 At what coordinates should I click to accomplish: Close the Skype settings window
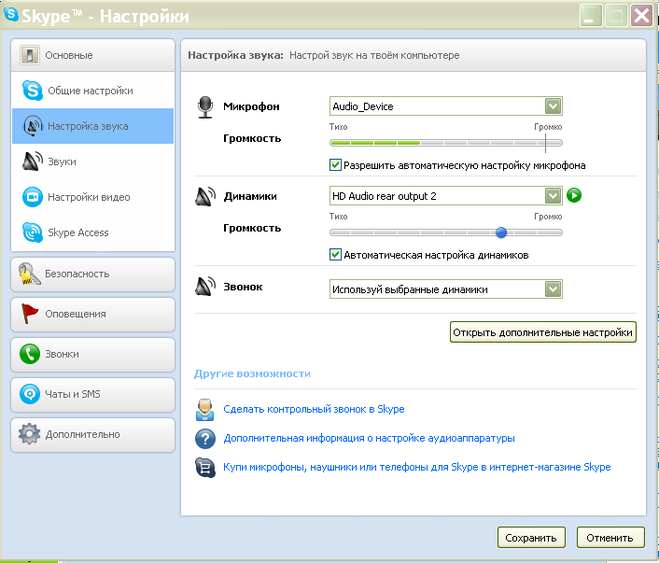coord(642,16)
